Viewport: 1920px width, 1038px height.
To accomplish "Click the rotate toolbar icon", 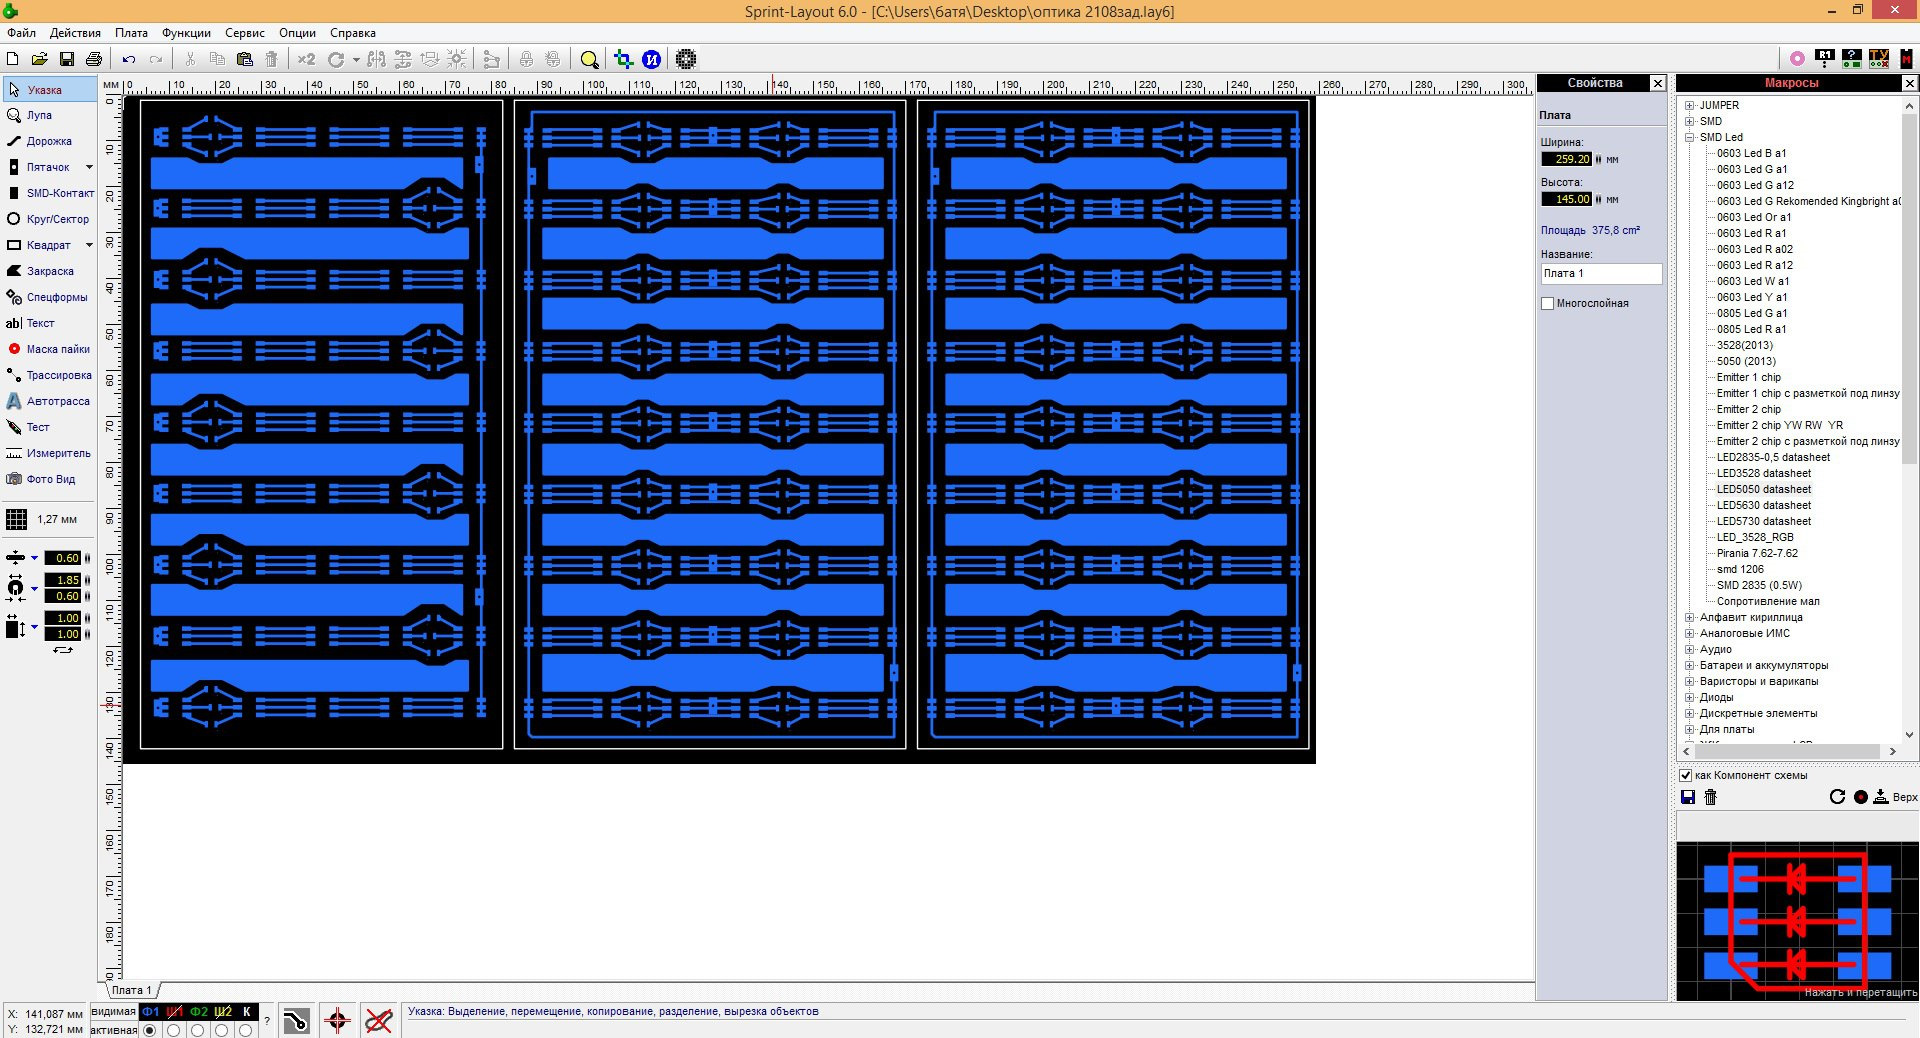I will [336, 59].
